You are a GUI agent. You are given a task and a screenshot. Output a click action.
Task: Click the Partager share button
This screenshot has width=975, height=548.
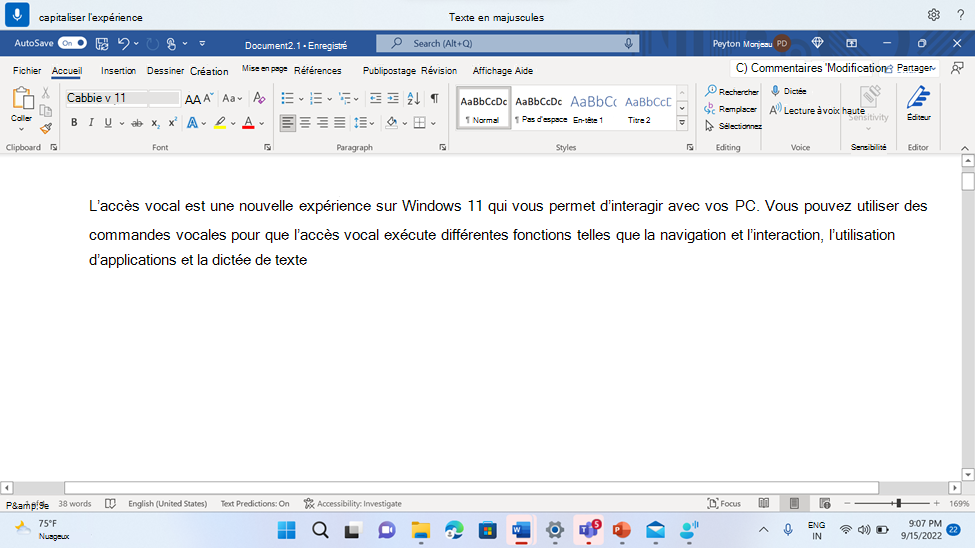(911, 68)
